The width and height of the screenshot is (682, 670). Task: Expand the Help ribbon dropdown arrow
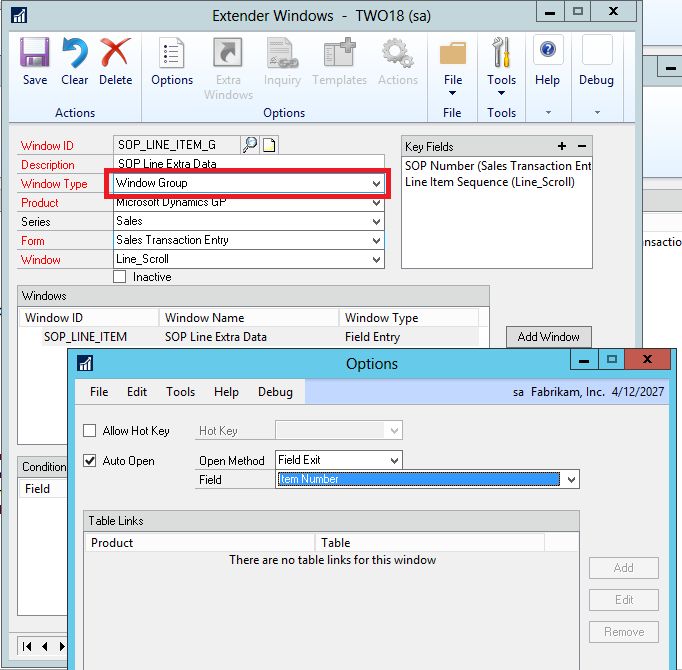(548, 113)
